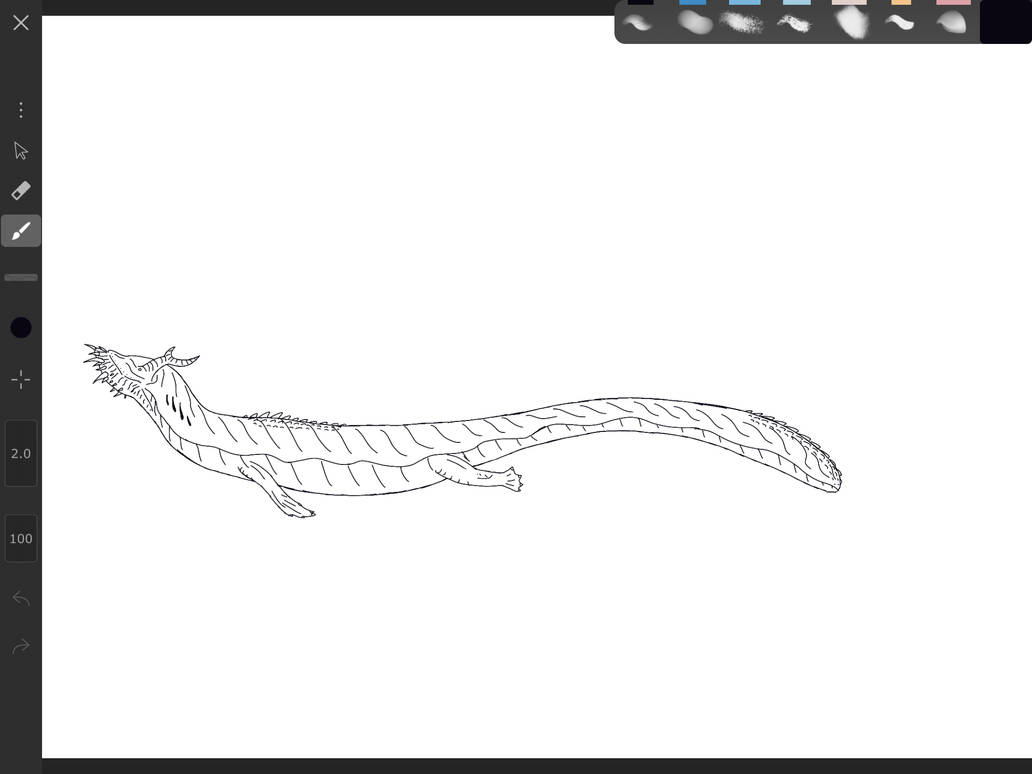Choose the speckled spray brush preset
This screenshot has width=1032, height=774.
click(742, 23)
